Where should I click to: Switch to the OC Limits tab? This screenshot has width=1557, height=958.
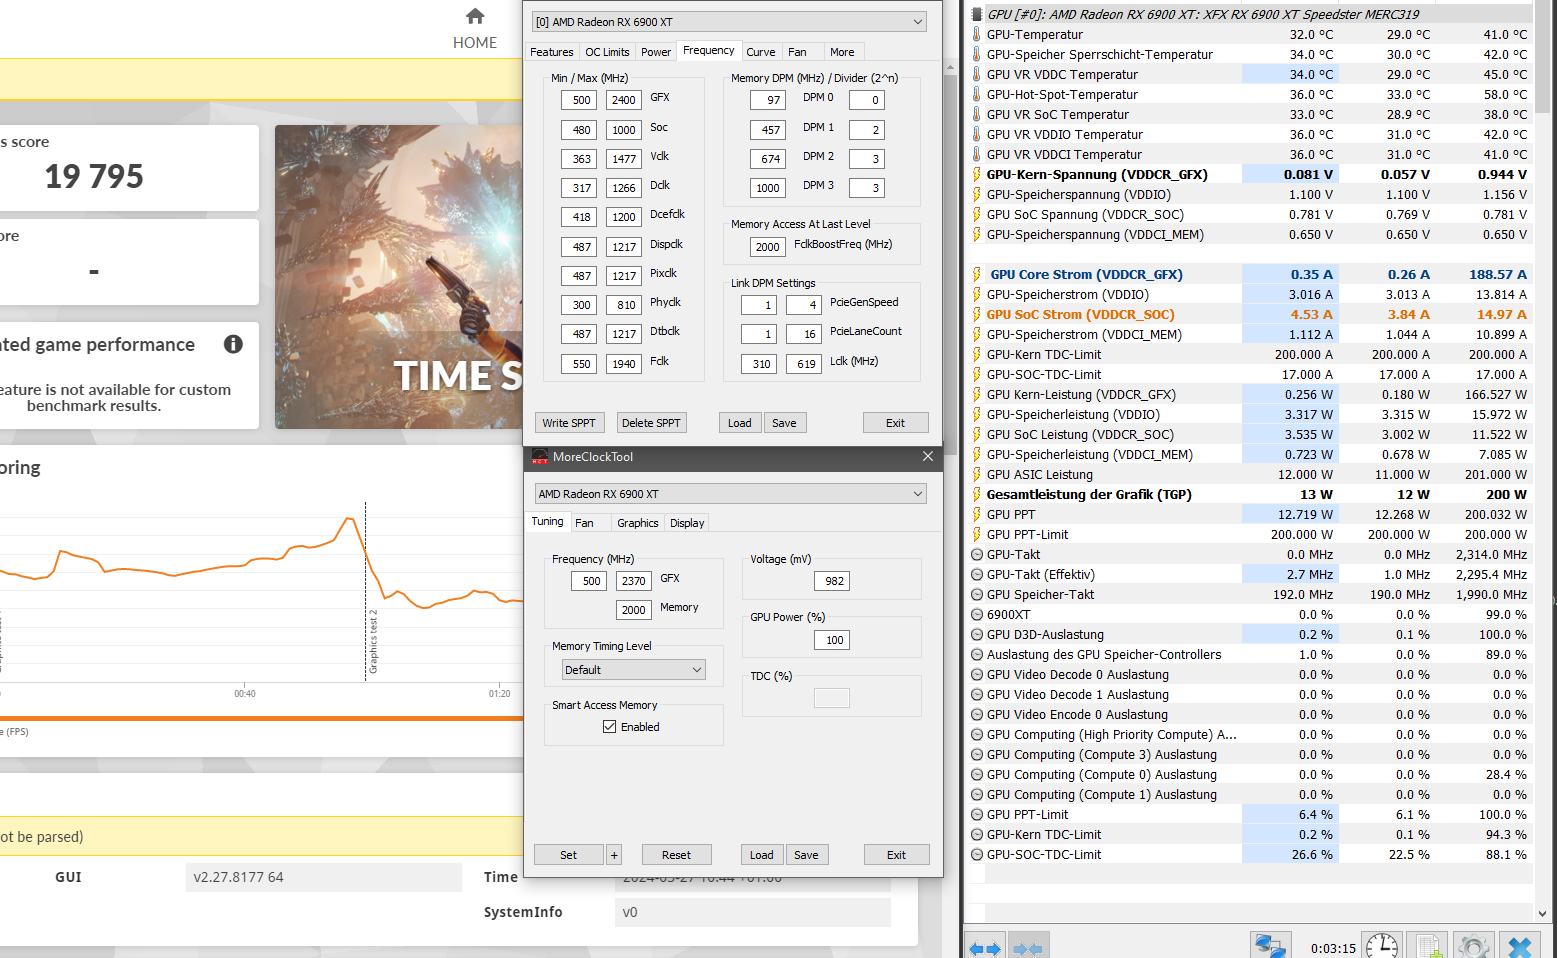(x=607, y=52)
